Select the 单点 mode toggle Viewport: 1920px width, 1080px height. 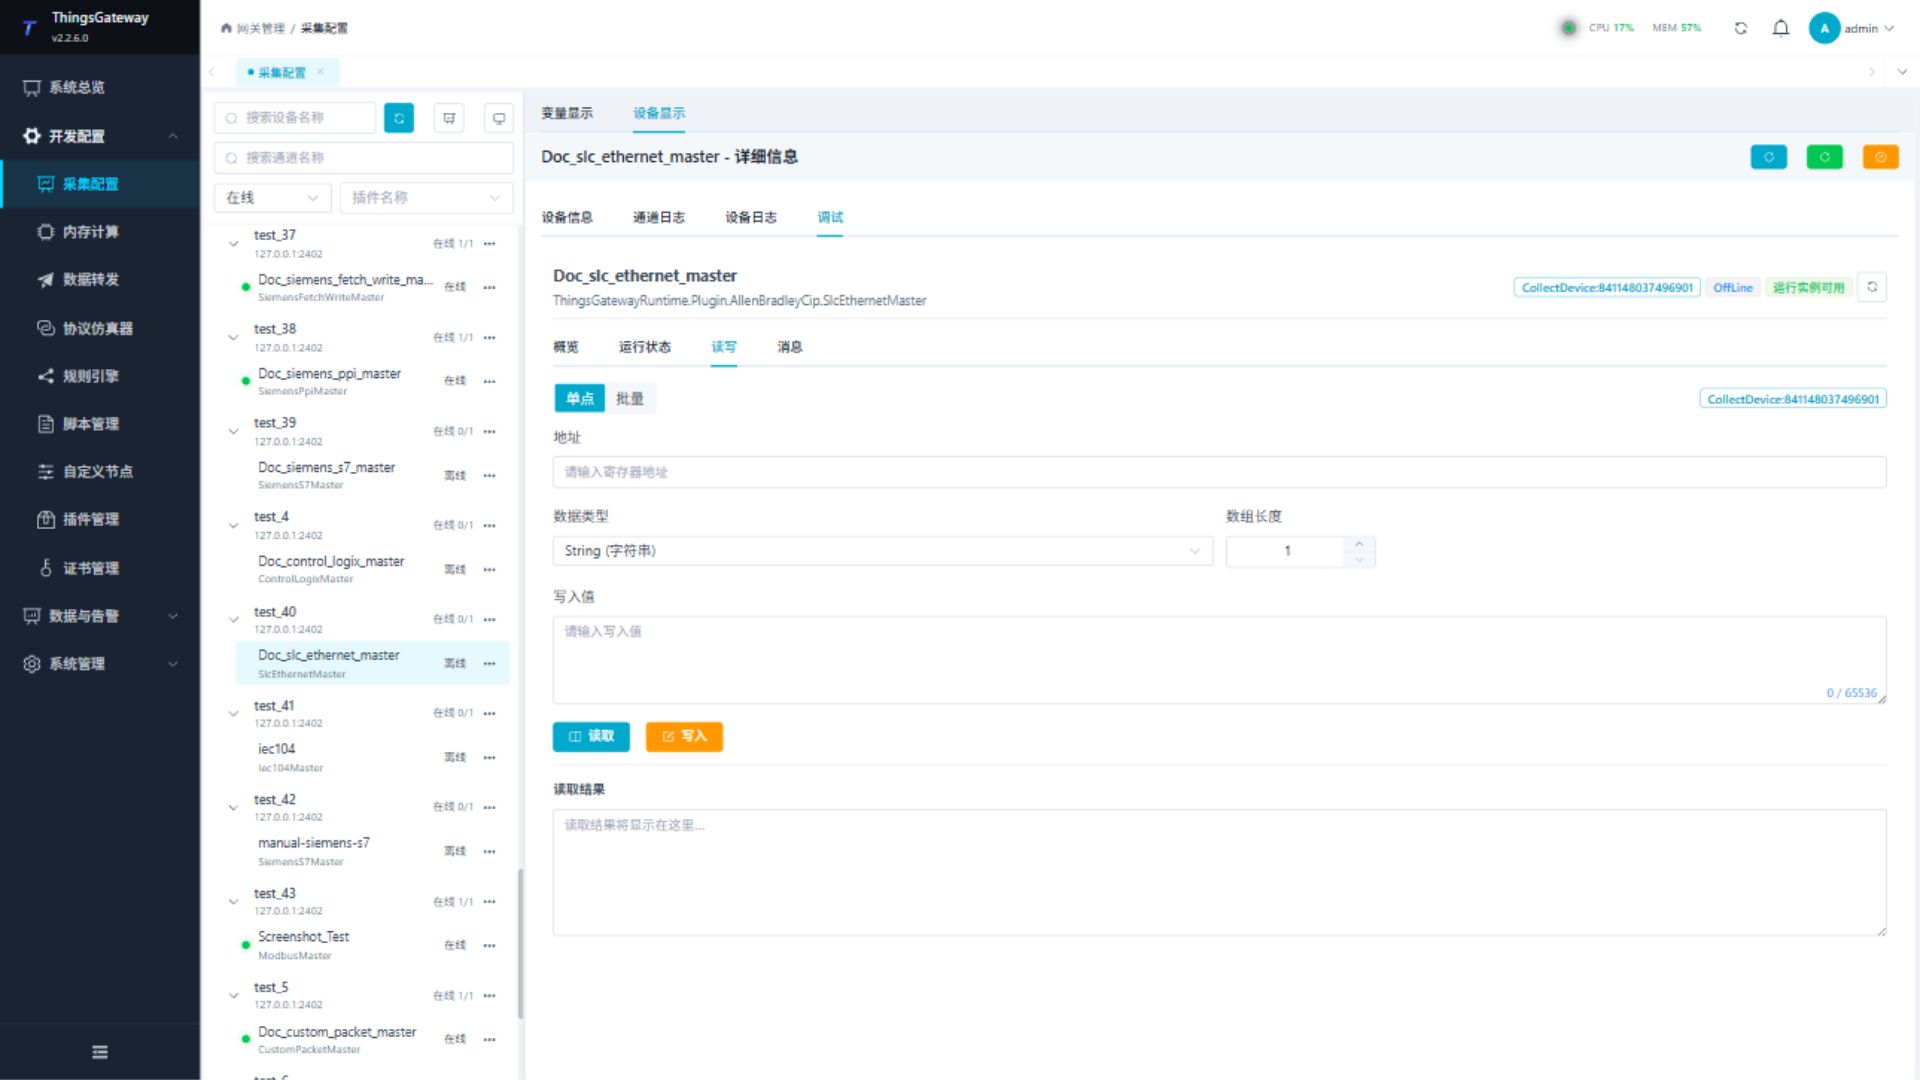point(580,398)
